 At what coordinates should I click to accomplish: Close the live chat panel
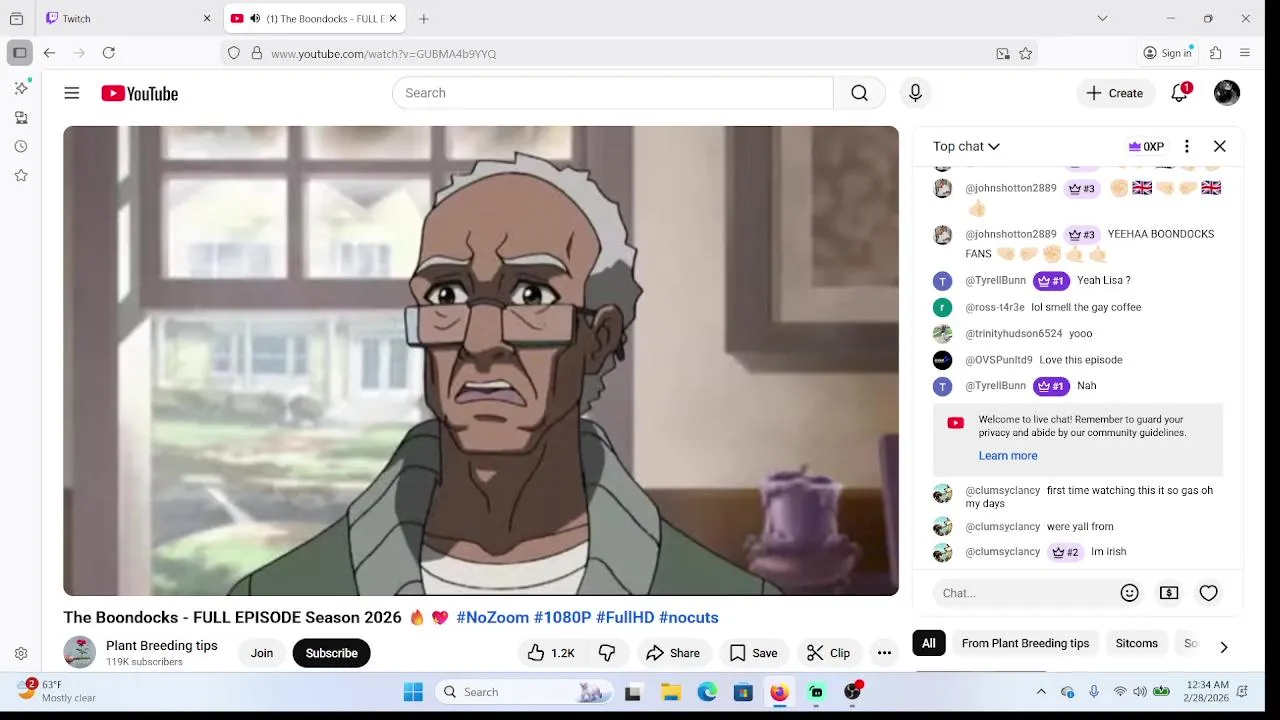click(1220, 146)
